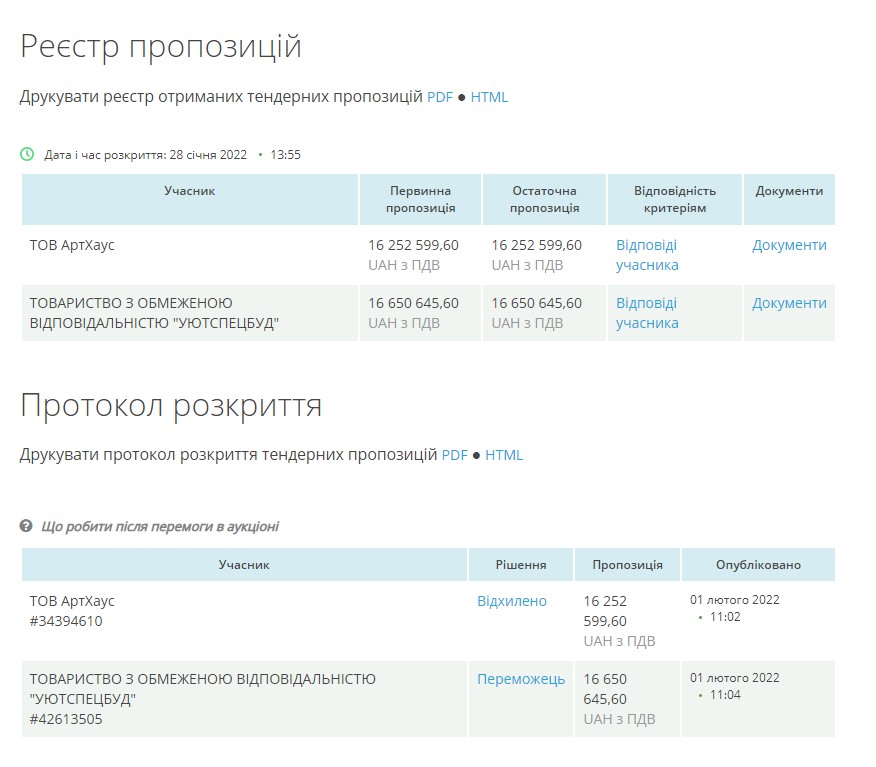This screenshot has height=767, width=876.
Task: Open HTML version of the proposals register
Action: [489, 97]
